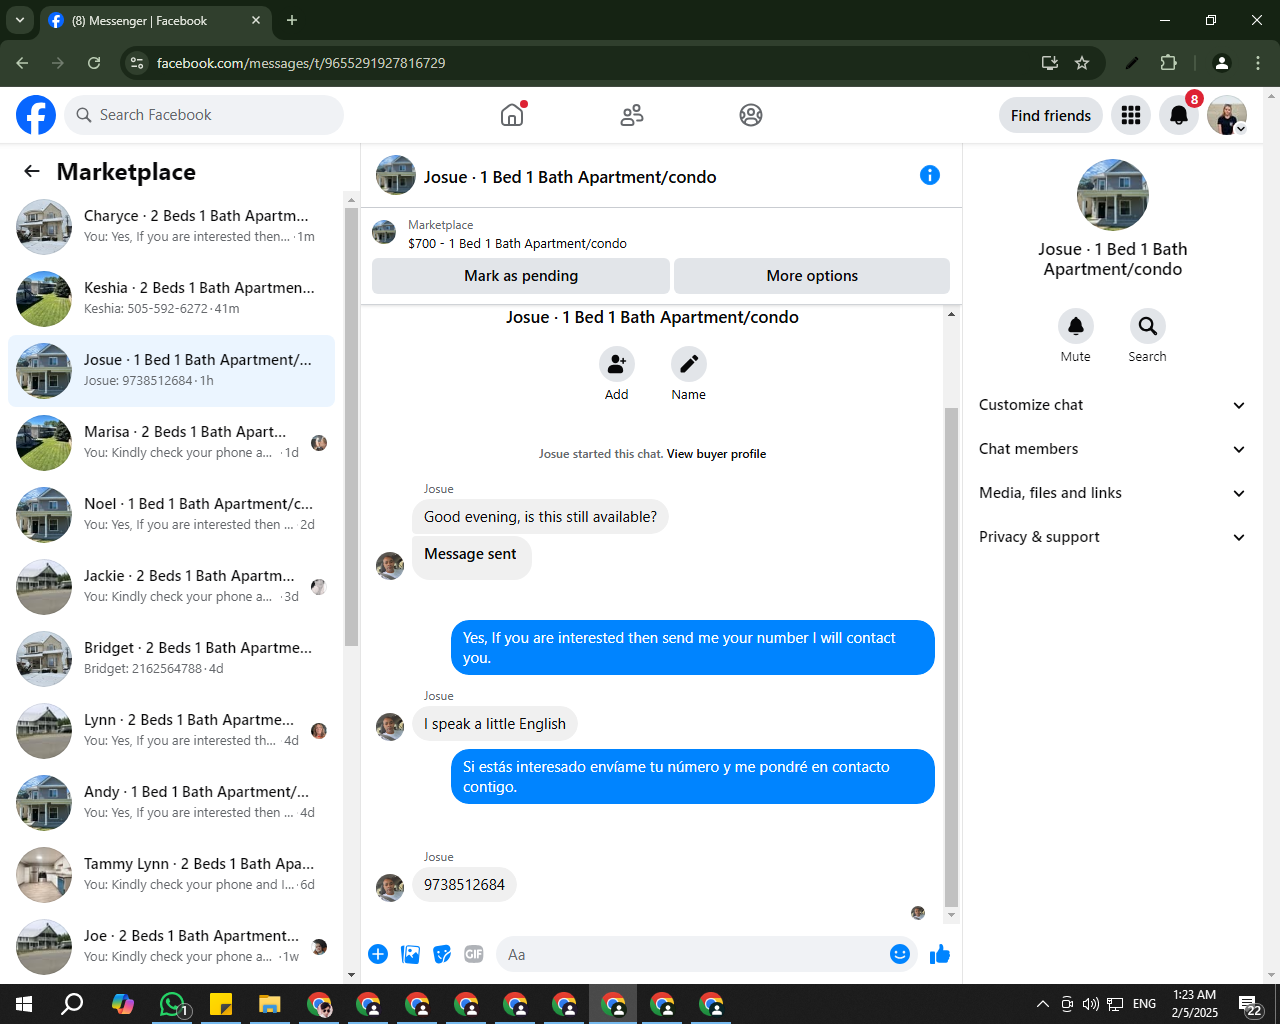Viewport: 1280px width, 1024px height.
Task: View buyer profile link
Action: point(716,454)
